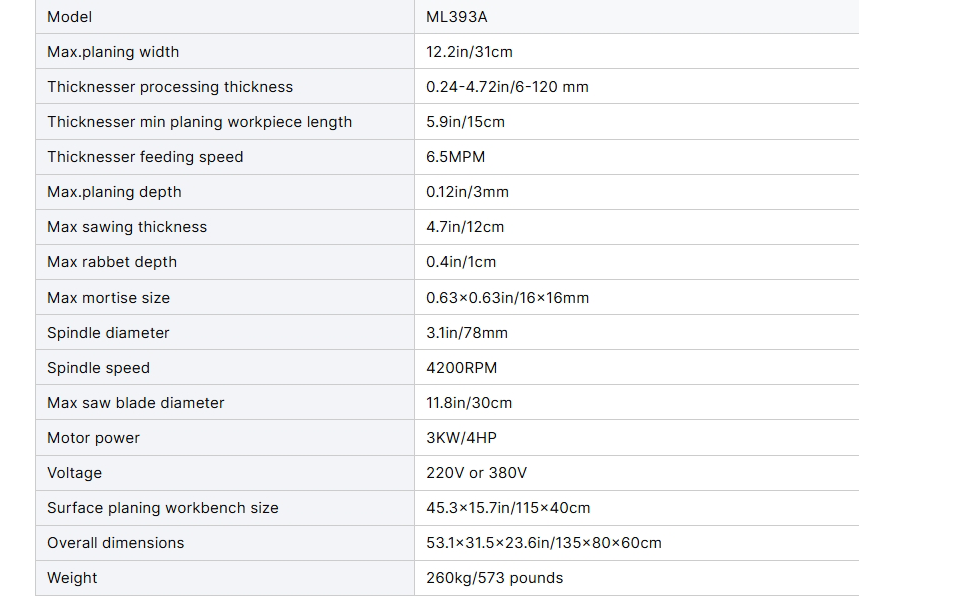The image size is (970, 600).
Task: Click the 220V or 380V voltage value
Action: click(x=476, y=473)
